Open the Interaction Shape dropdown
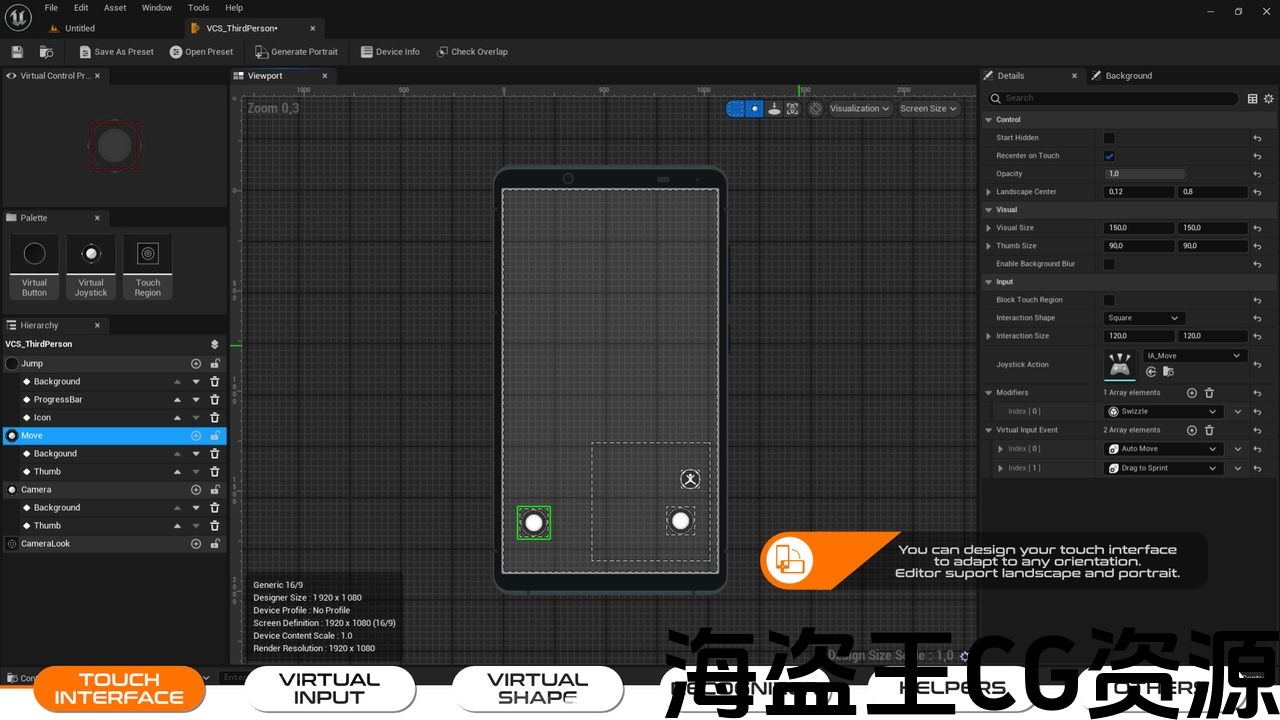Image resolution: width=1280 pixels, height=720 pixels. tap(1144, 318)
